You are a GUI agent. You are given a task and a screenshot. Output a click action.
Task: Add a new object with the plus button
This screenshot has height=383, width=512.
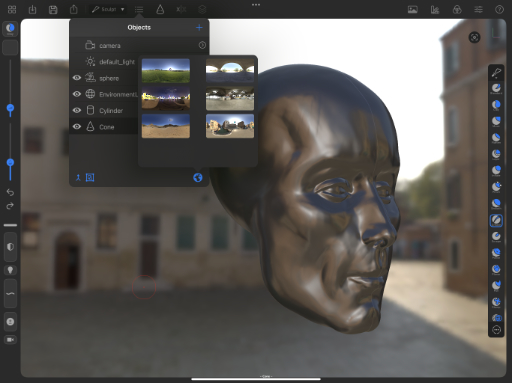[x=199, y=27]
